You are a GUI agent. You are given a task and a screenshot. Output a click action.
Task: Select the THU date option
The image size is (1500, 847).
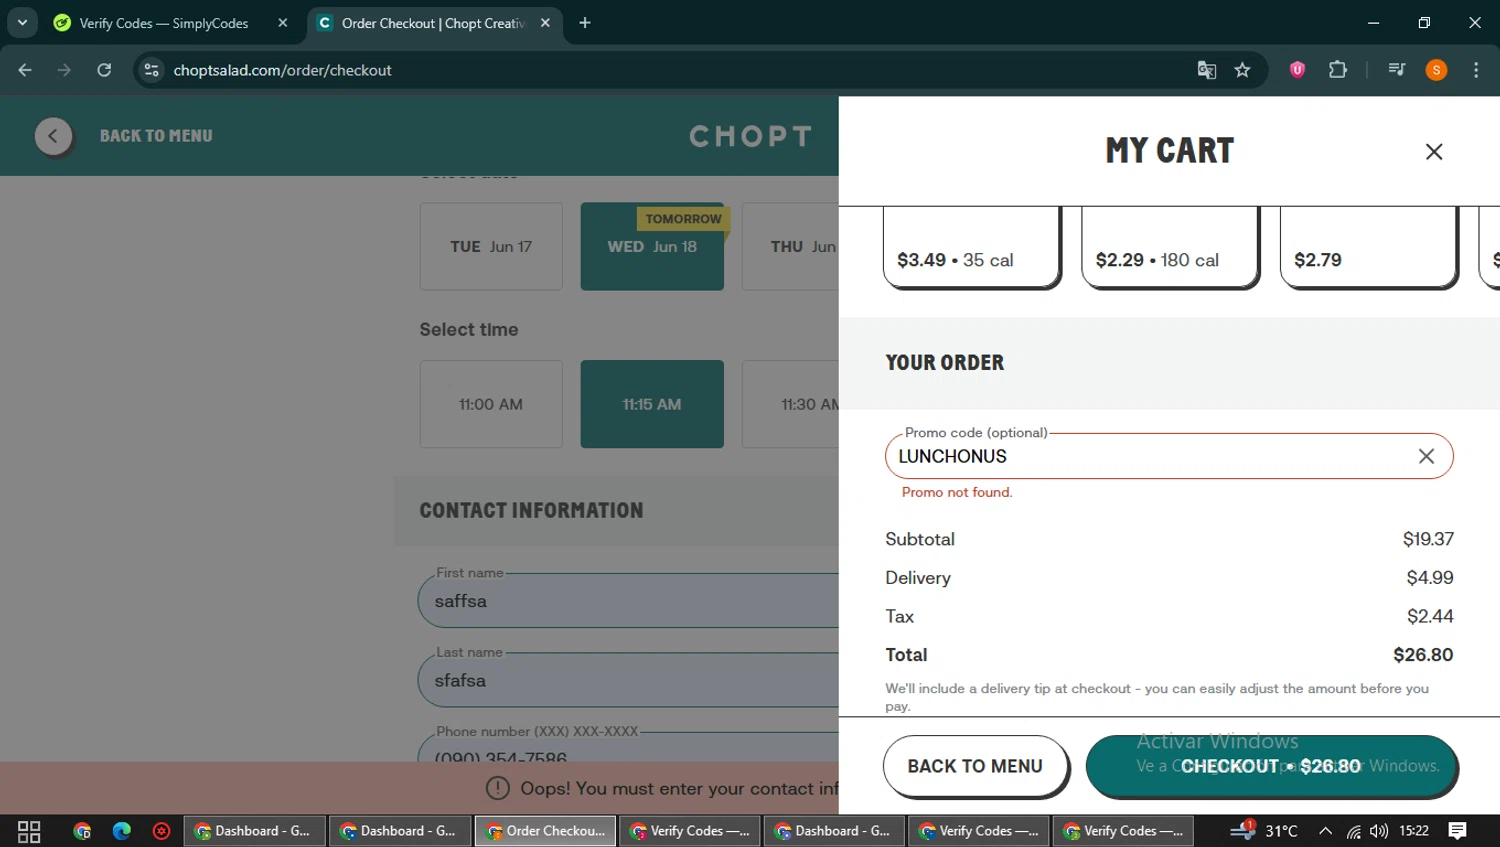[790, 246]
